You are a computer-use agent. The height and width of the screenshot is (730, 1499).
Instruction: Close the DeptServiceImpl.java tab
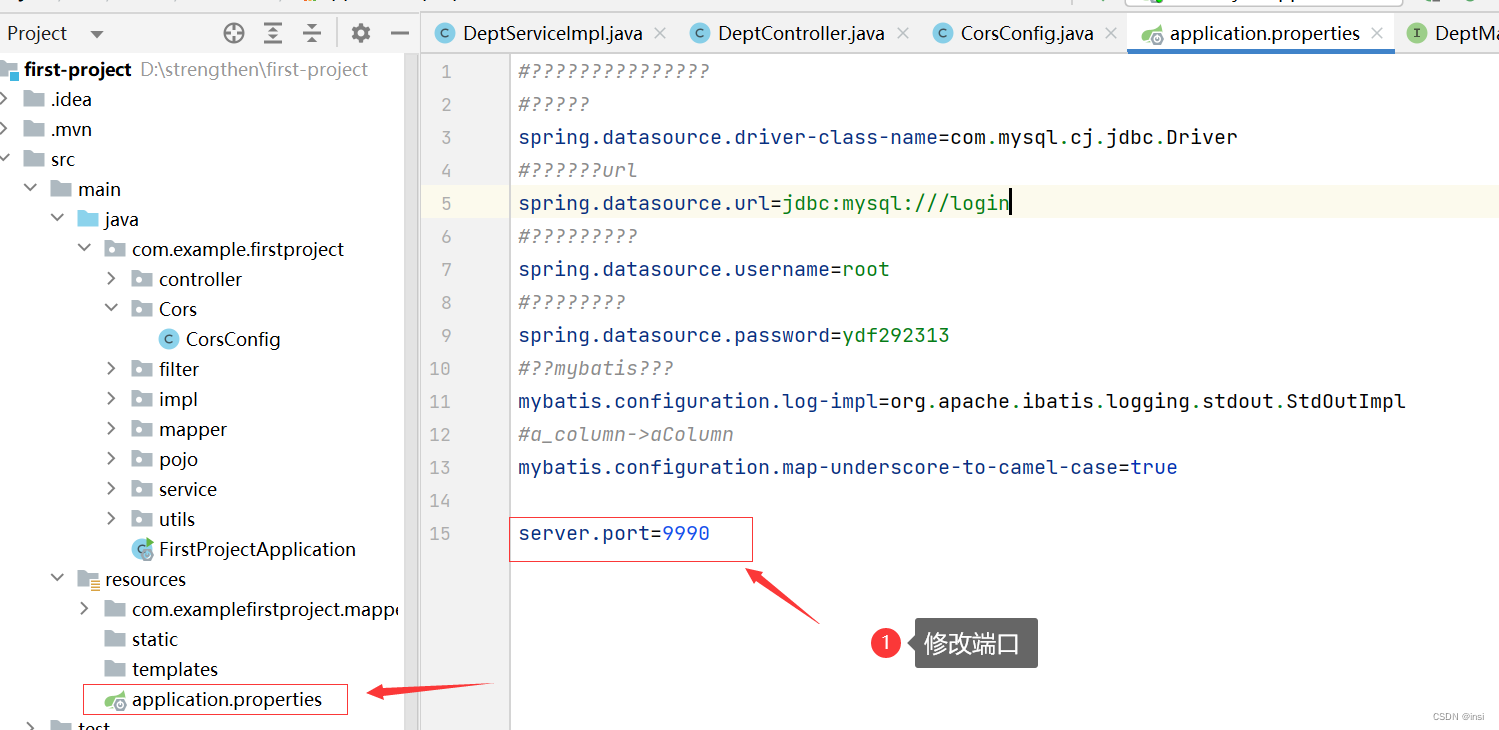[660, 32]
